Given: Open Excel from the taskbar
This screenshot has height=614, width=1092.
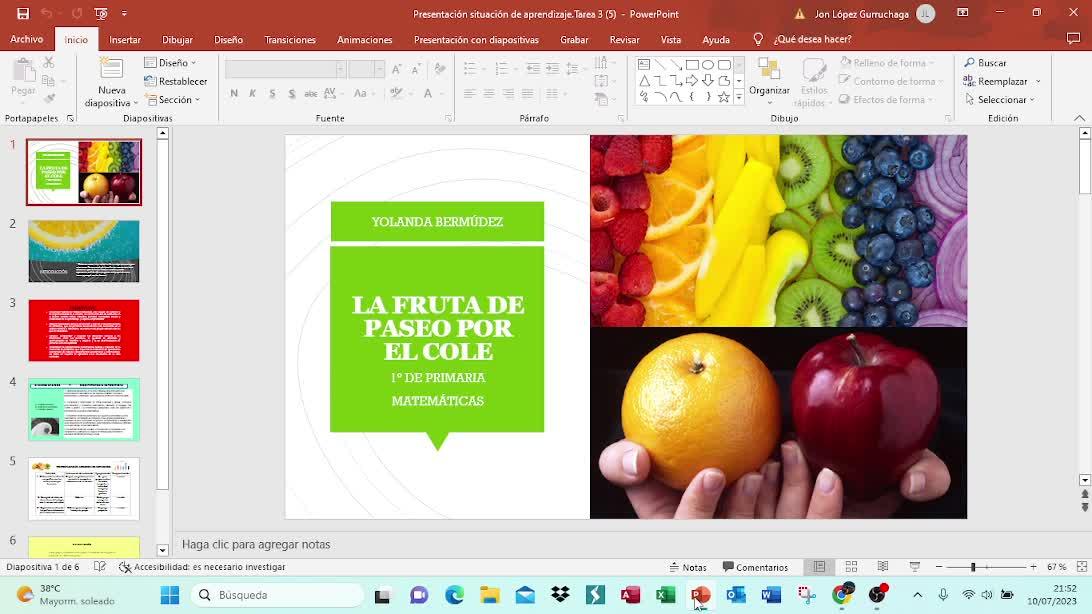Looking at the screenshot, I should [665, 595].
